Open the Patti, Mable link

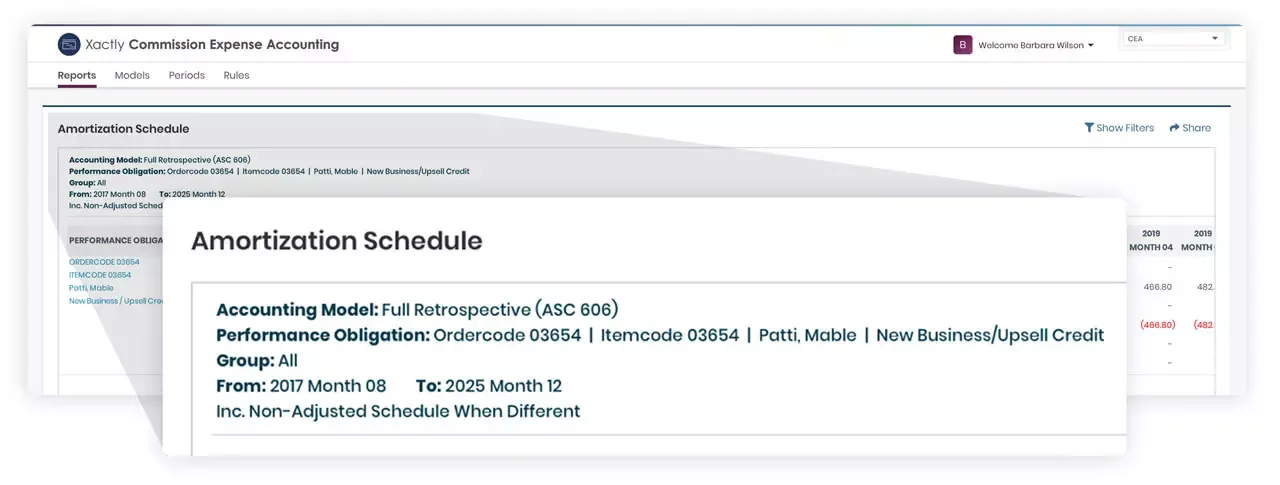pyautogui.click(x=91, y=288)
